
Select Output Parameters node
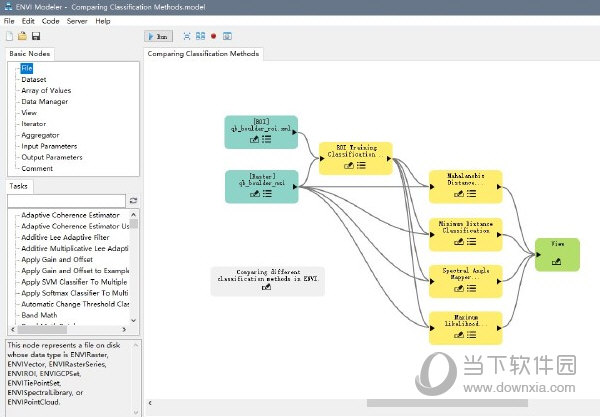[52, 157]
